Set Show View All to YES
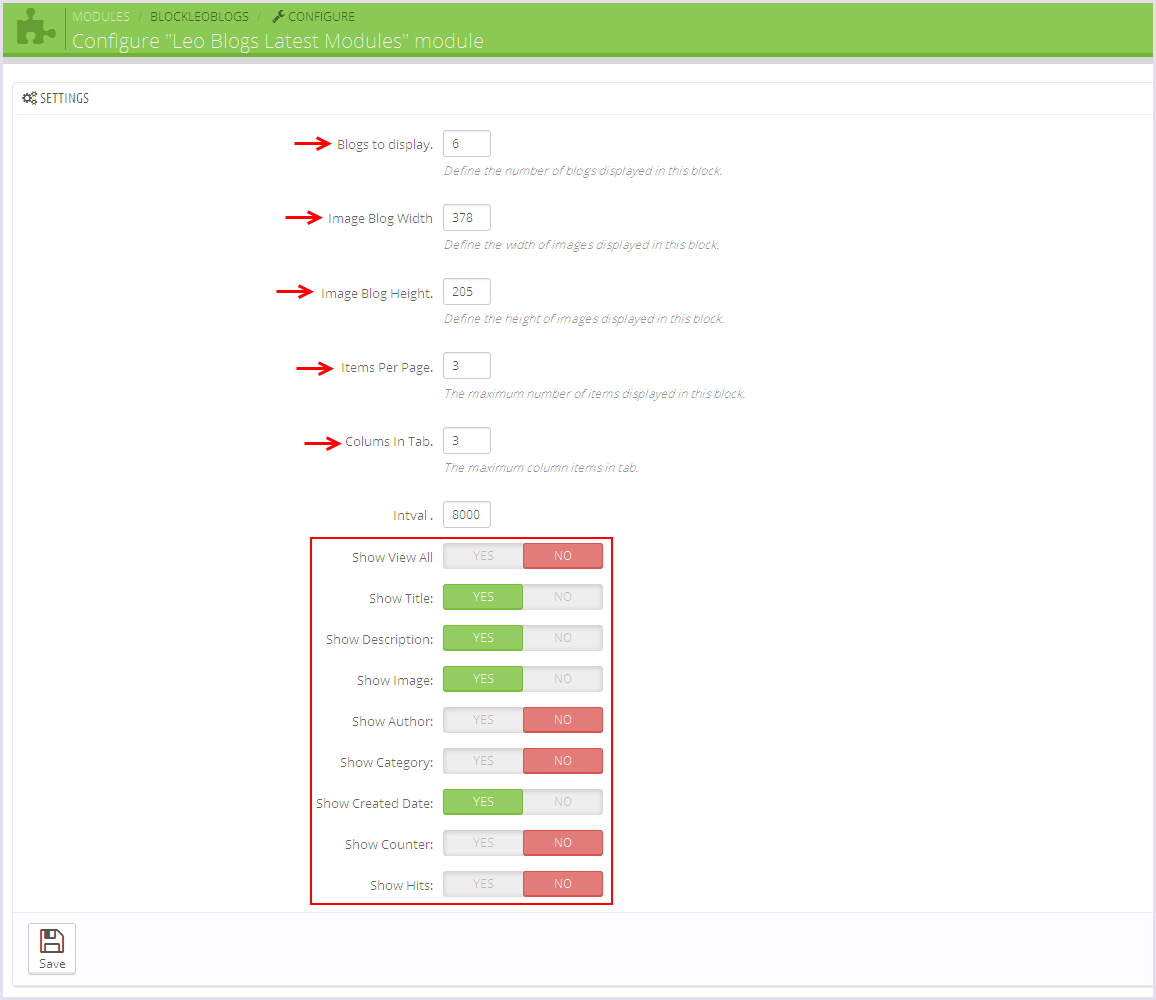This screenshot has height=1000, width=1156. click(483, 556)
